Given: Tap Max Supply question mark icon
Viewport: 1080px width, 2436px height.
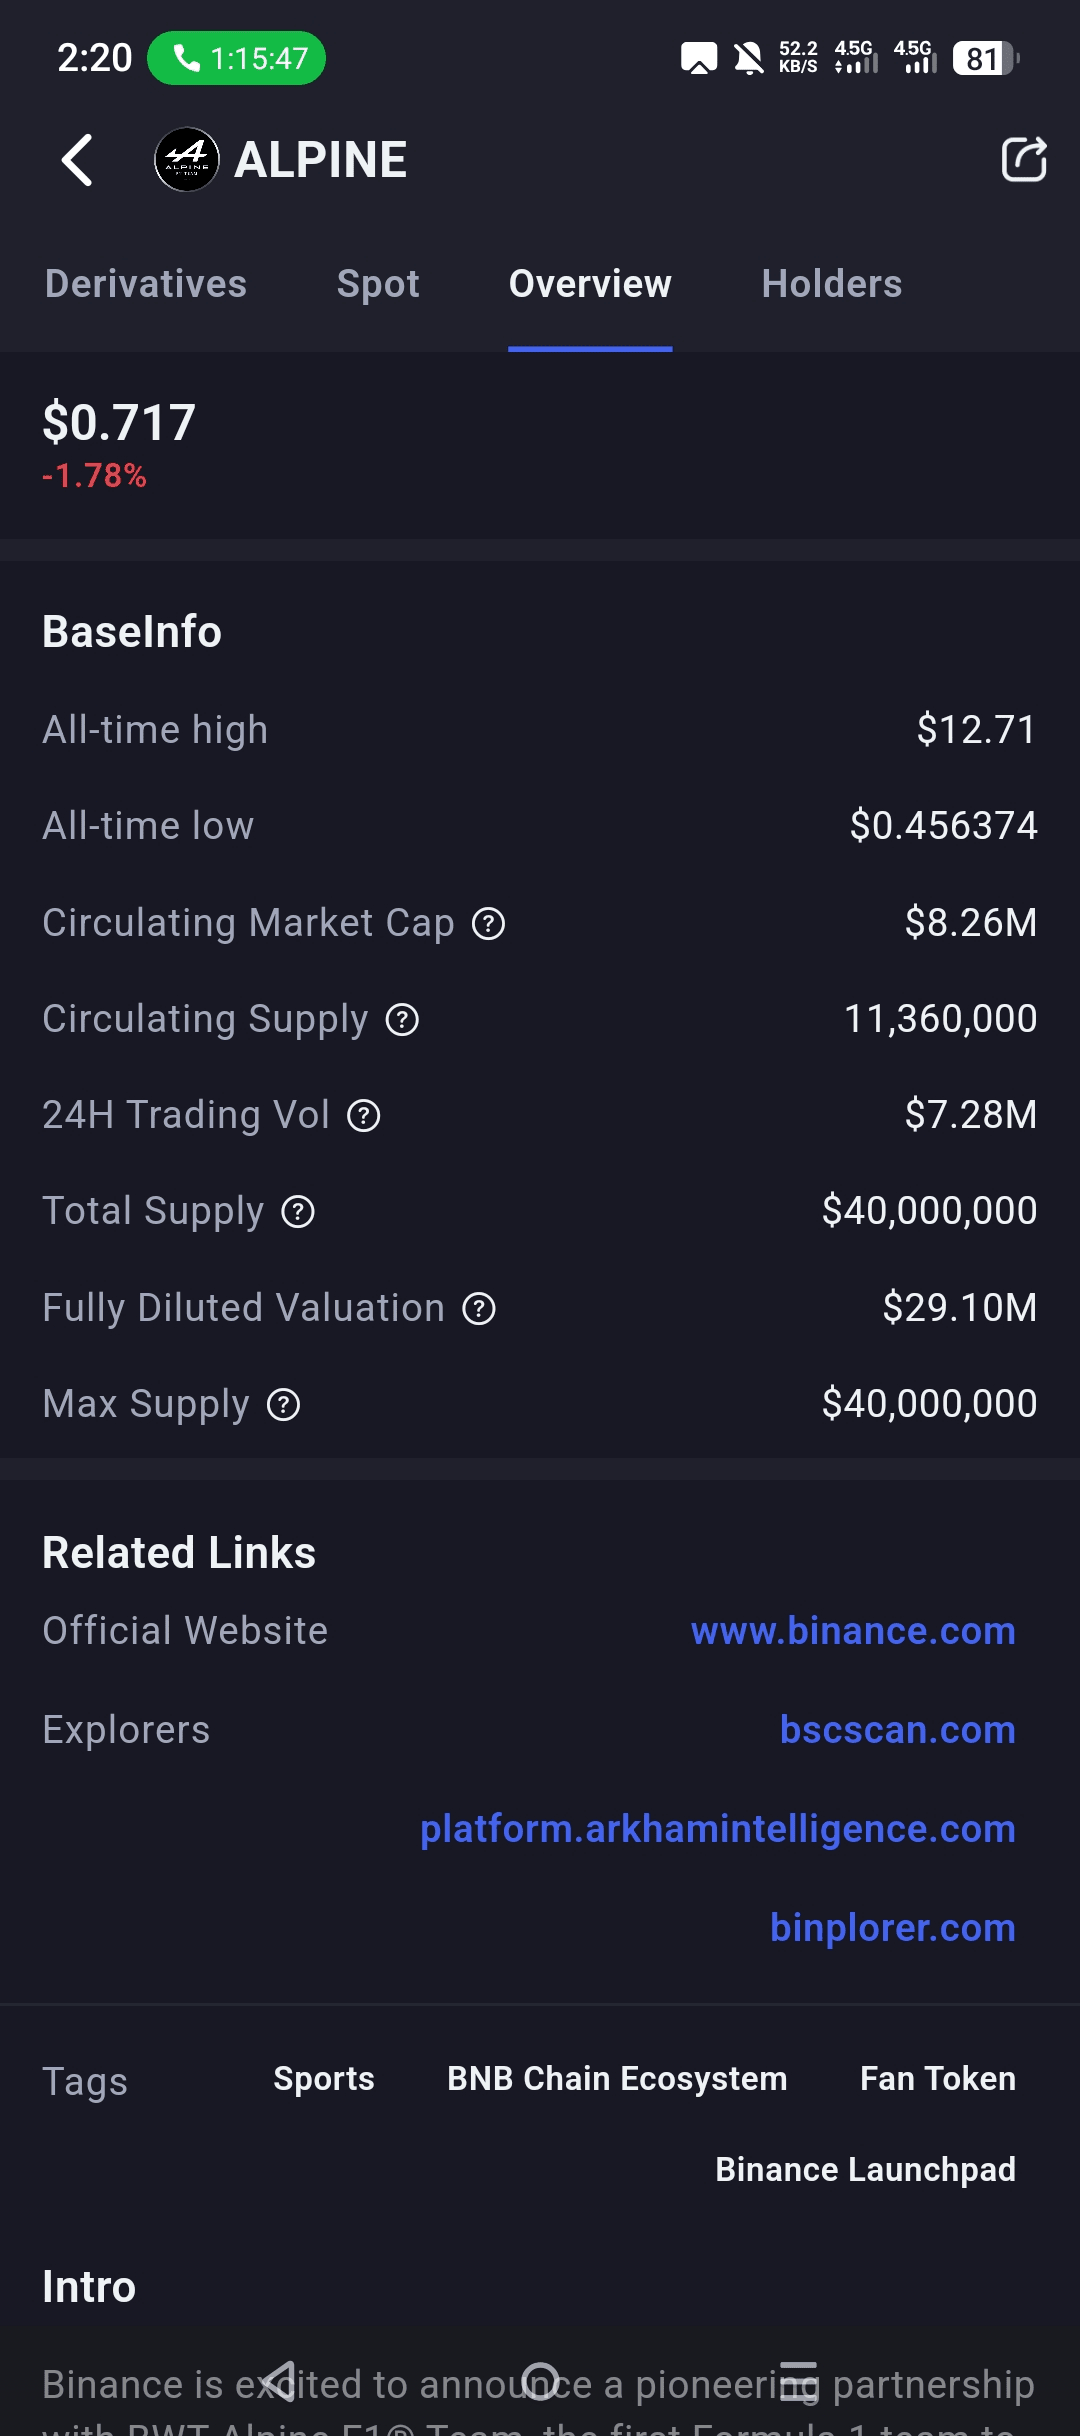Looking at the screenshot, I should 284,1405.
